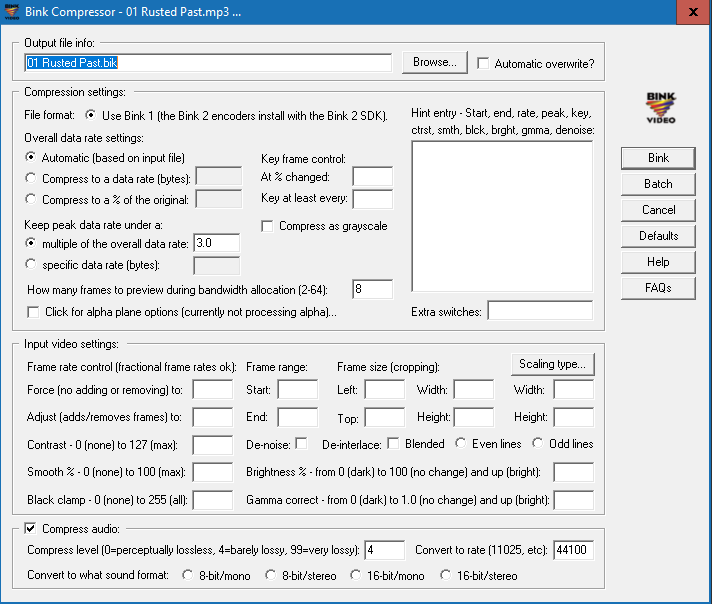The width and height of the screenshot is (712, 604).
Task: Select 8-bit/mono sound format
Action: 188,575
